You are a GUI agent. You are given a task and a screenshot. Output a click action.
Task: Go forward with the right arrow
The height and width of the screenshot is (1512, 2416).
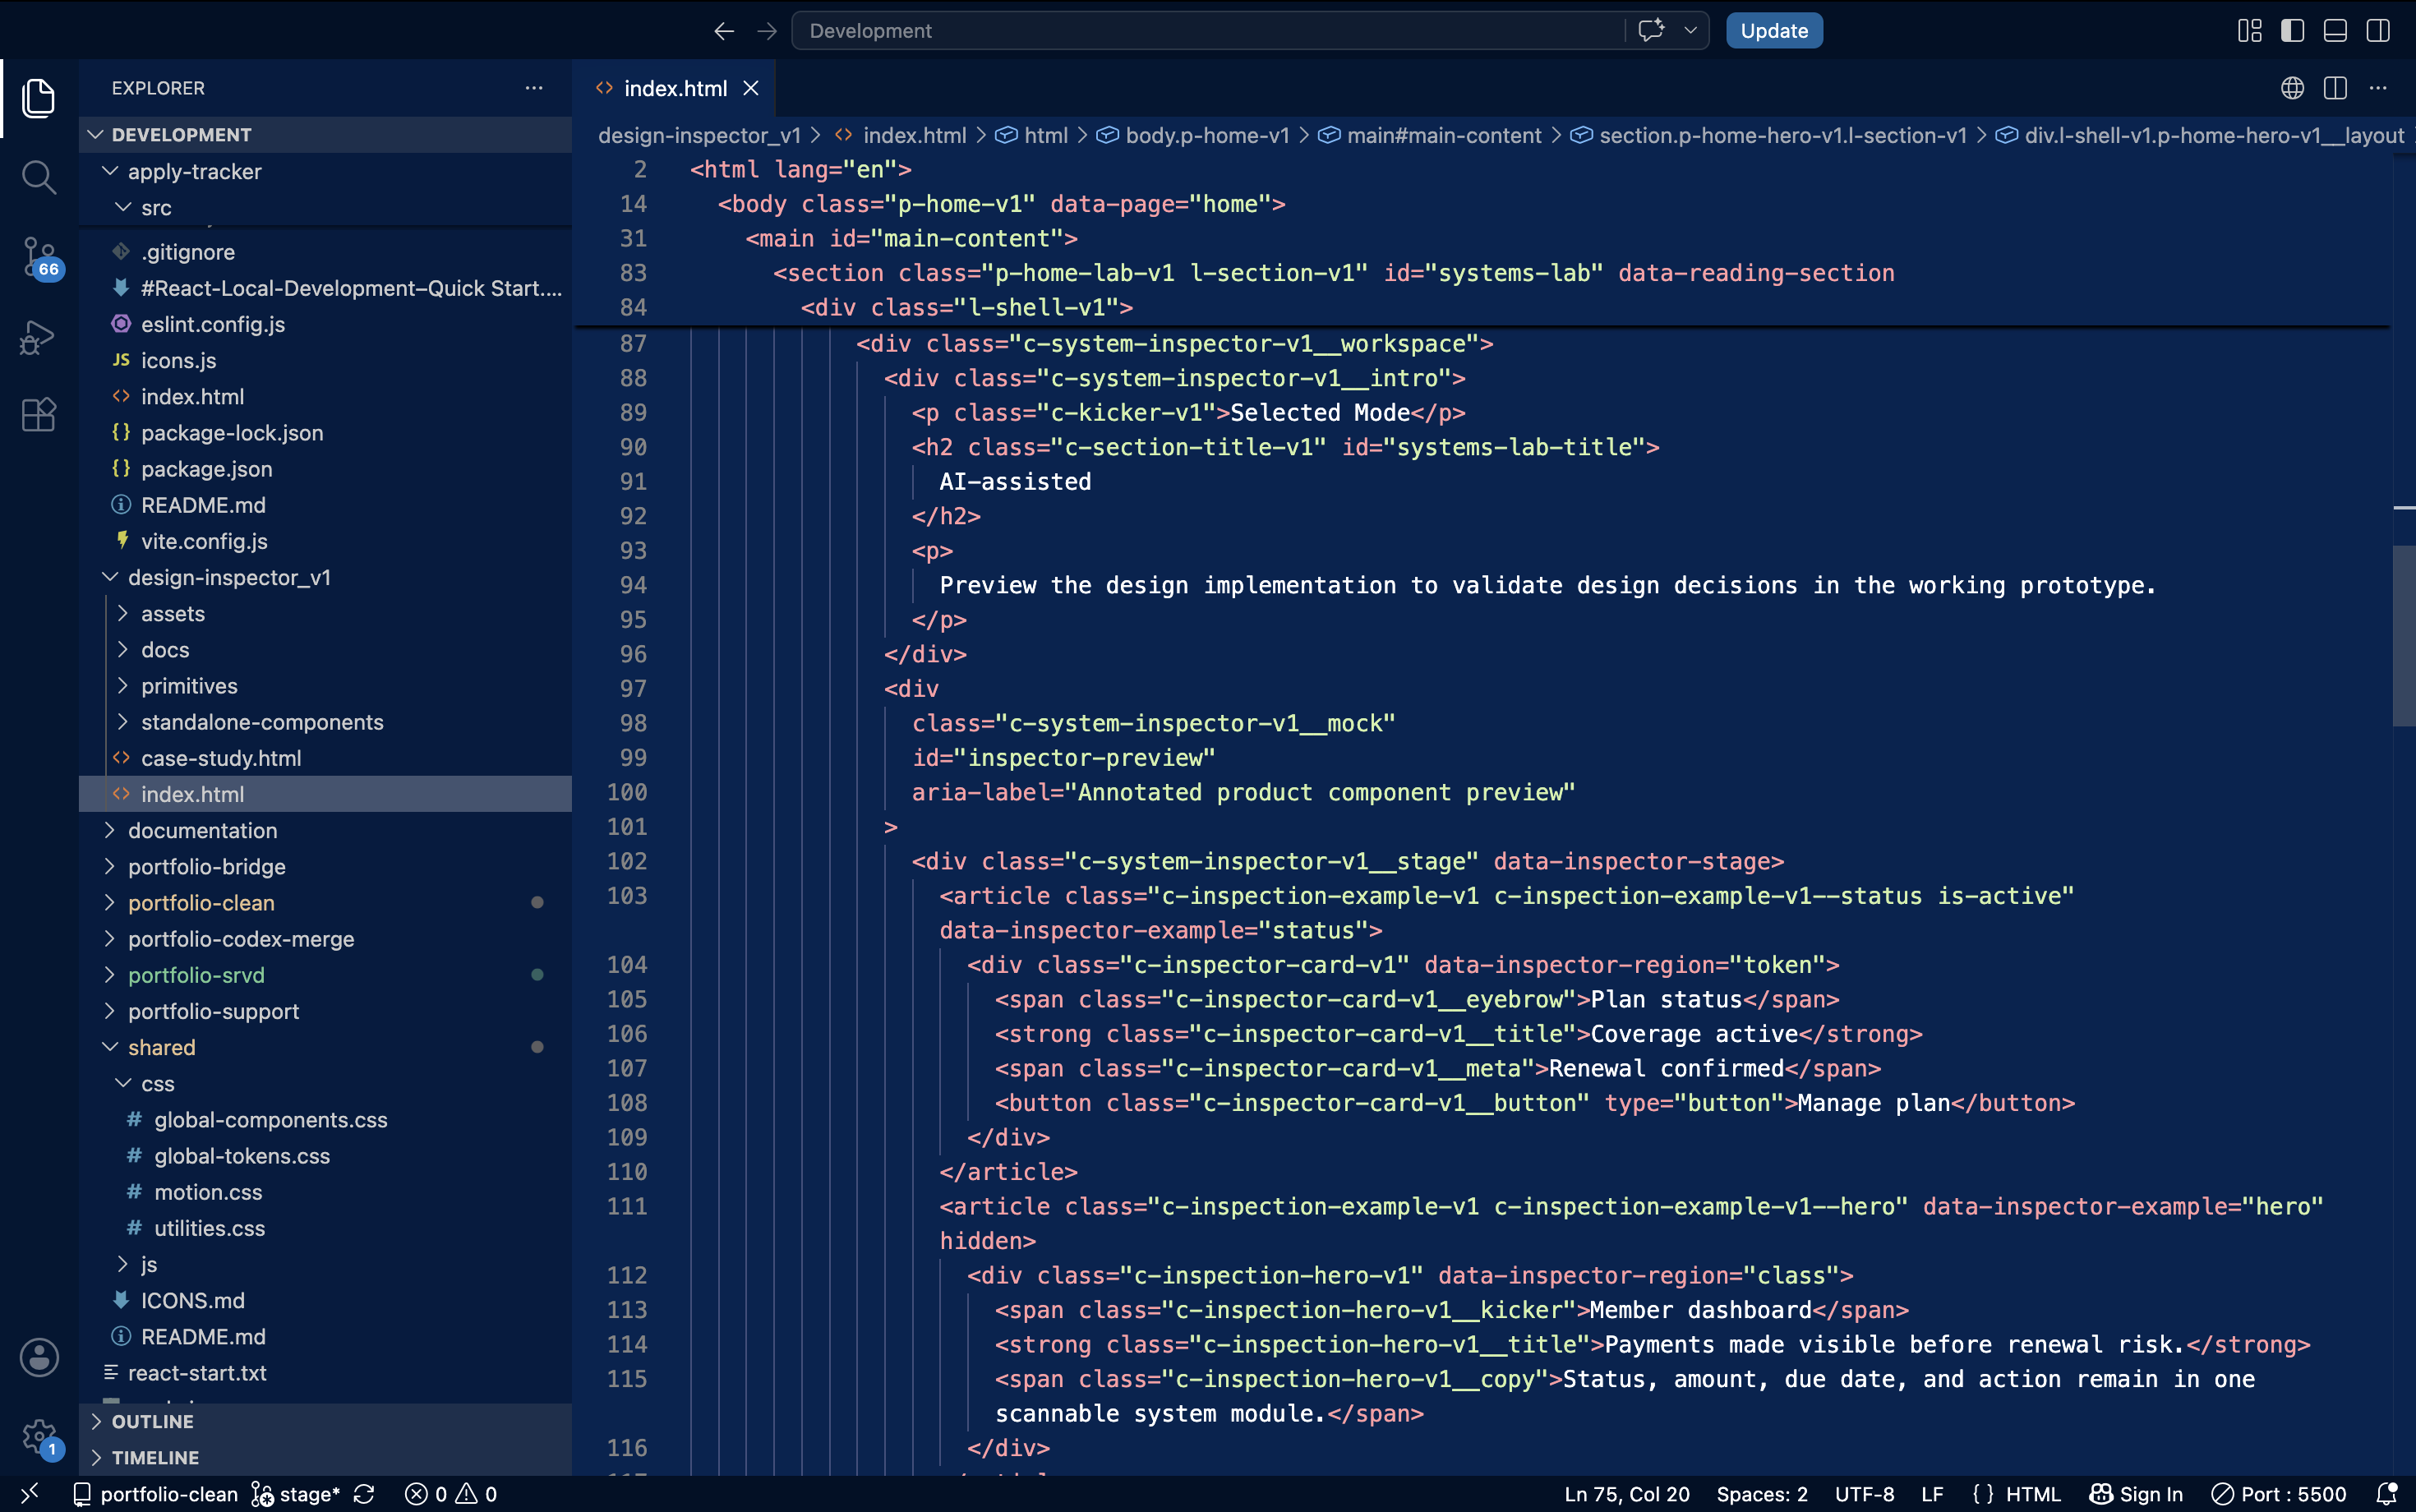[x=767, y=31]
